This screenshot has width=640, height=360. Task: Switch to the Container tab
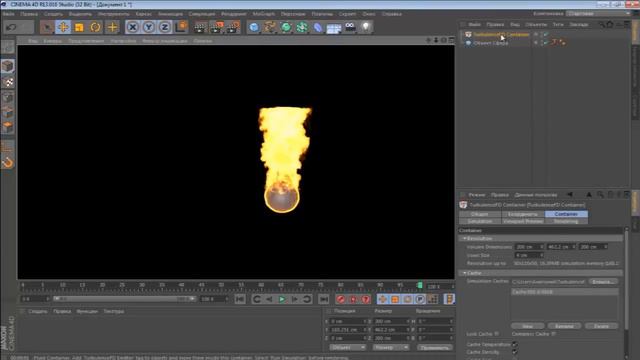pos(566,214)
